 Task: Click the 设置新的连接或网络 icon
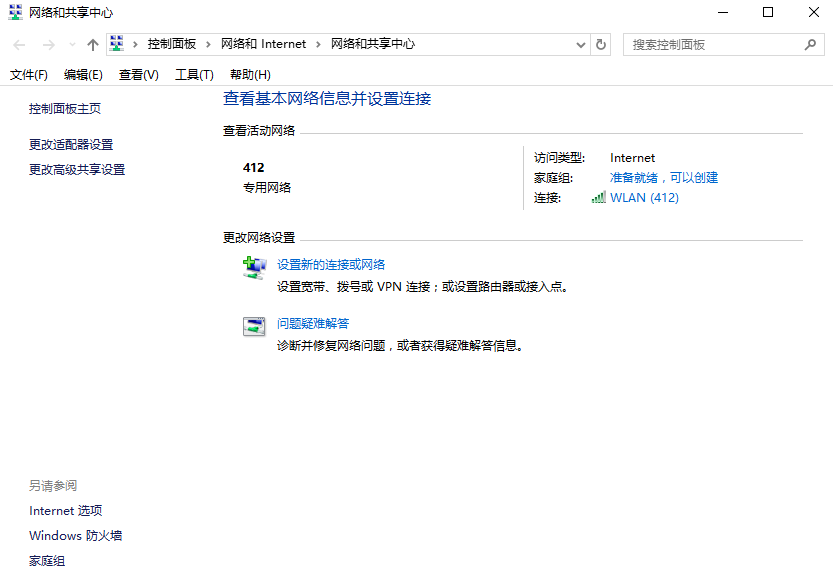[x=254, y=267]
